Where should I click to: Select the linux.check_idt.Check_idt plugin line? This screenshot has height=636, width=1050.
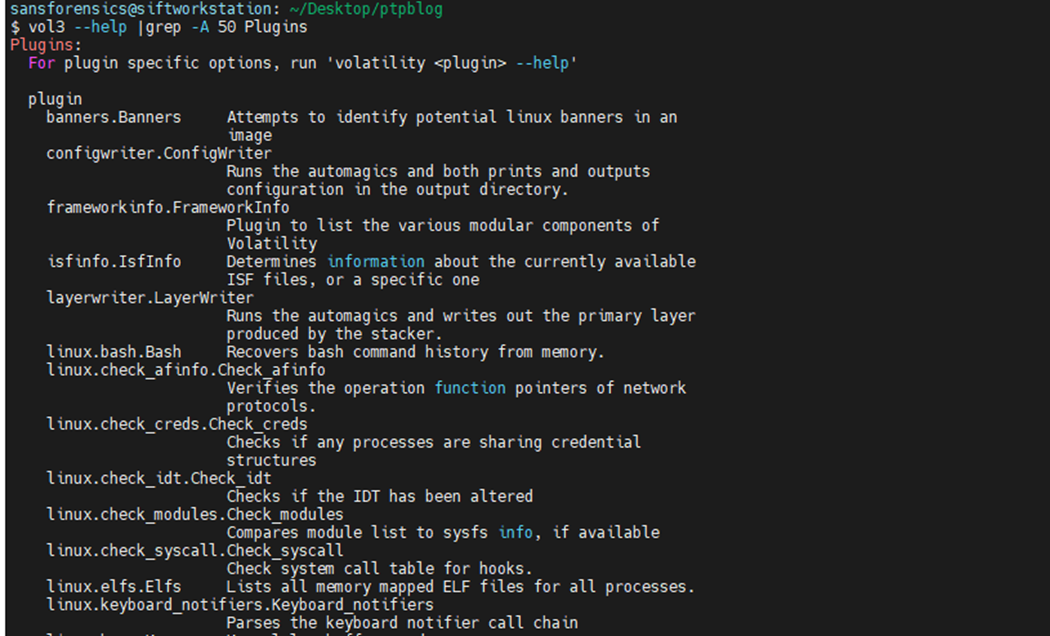[x=159, y=479]
